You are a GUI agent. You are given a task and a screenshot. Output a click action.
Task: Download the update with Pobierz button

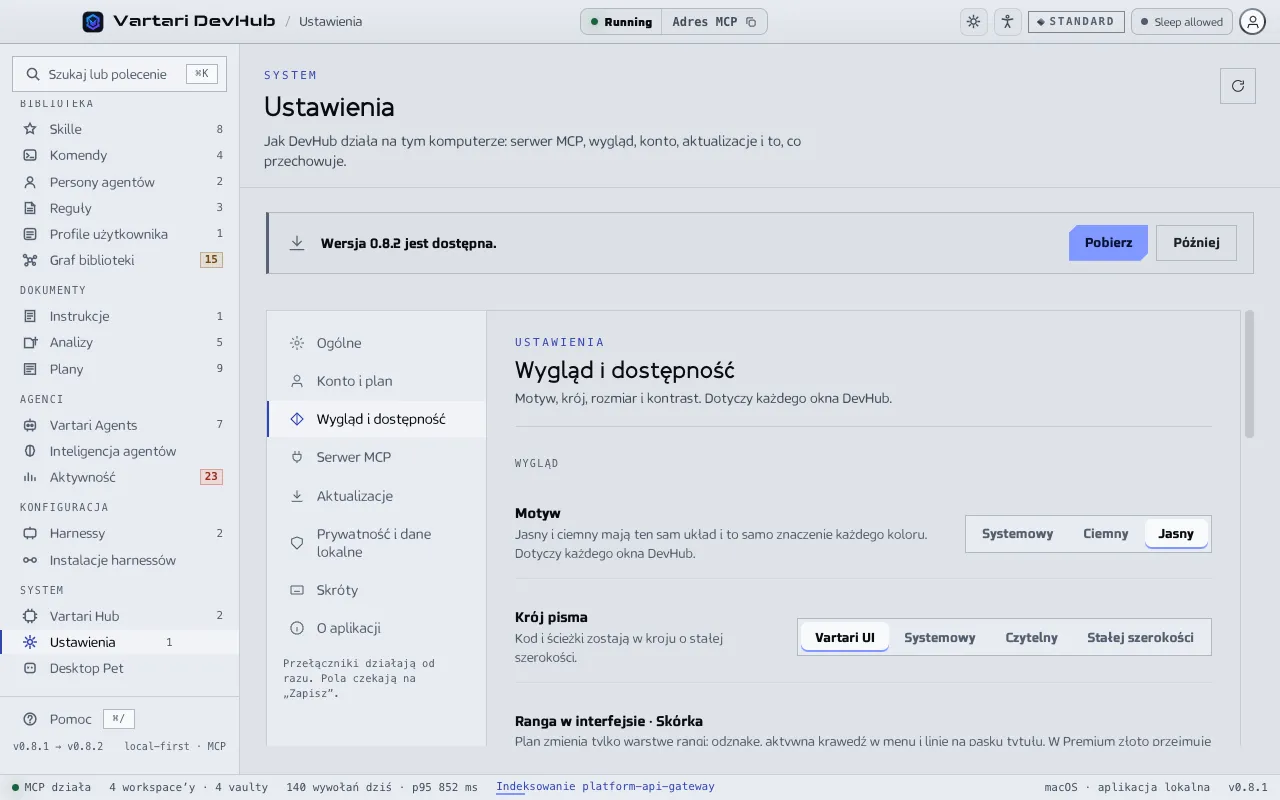pos(1108,243)
